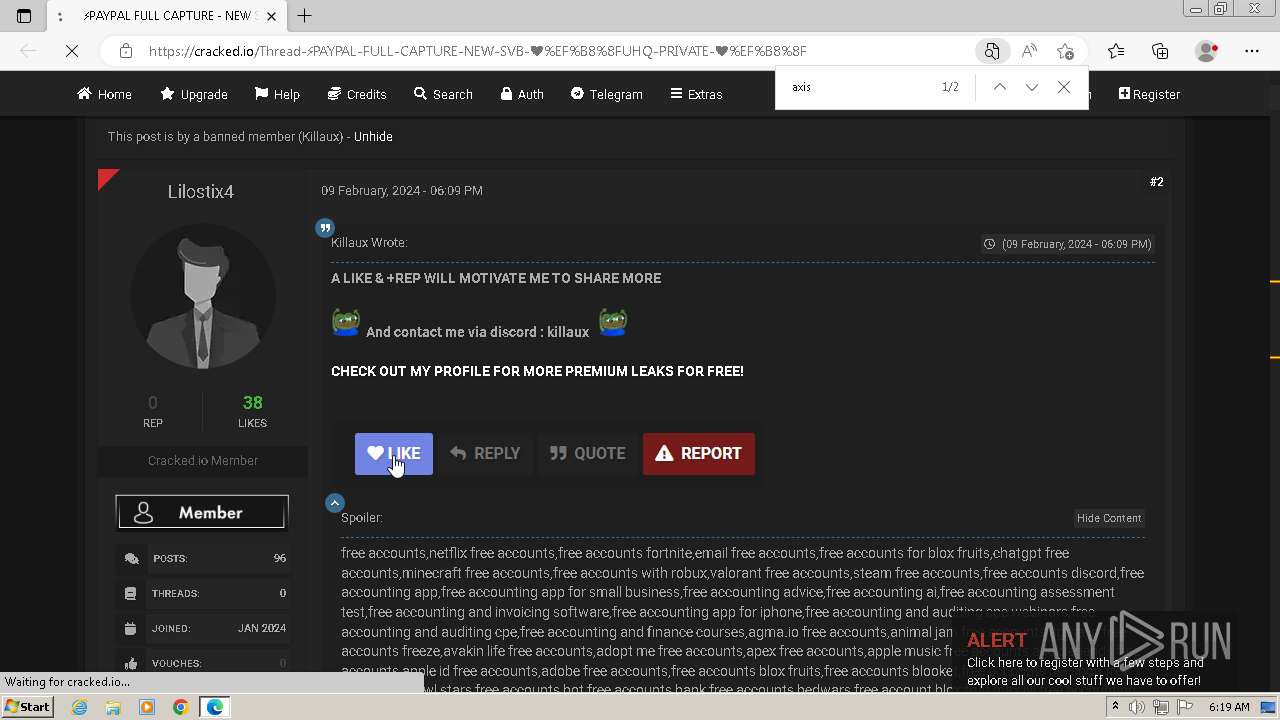The image size is (1280, 720).
Task: Open Auth in the navigation bar
Action: [522, 94]
